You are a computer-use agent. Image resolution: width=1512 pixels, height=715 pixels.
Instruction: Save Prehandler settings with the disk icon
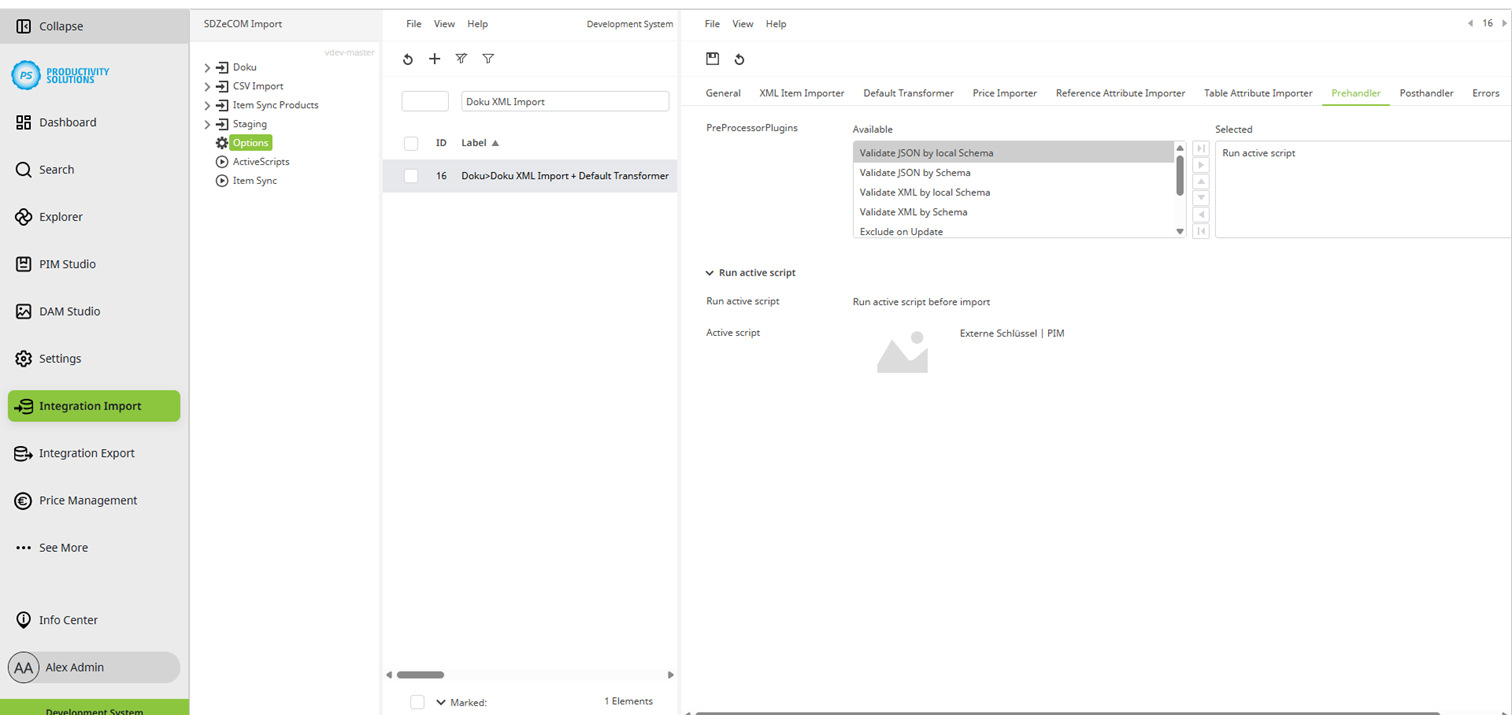click(712, 58)
